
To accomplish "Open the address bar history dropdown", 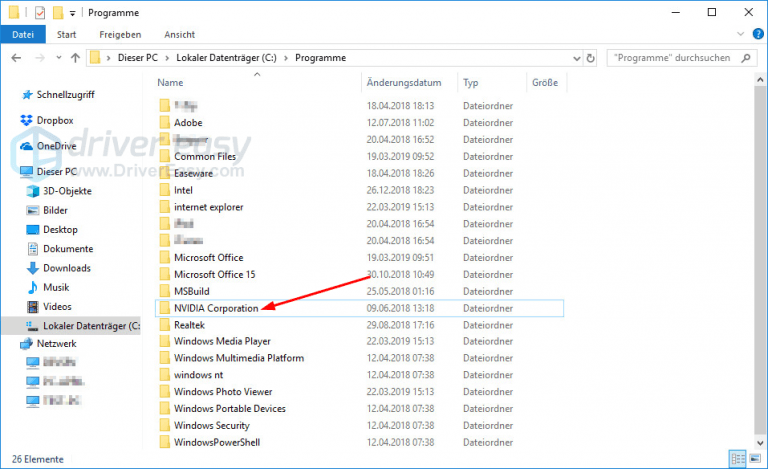I will (x=576, y=58).
